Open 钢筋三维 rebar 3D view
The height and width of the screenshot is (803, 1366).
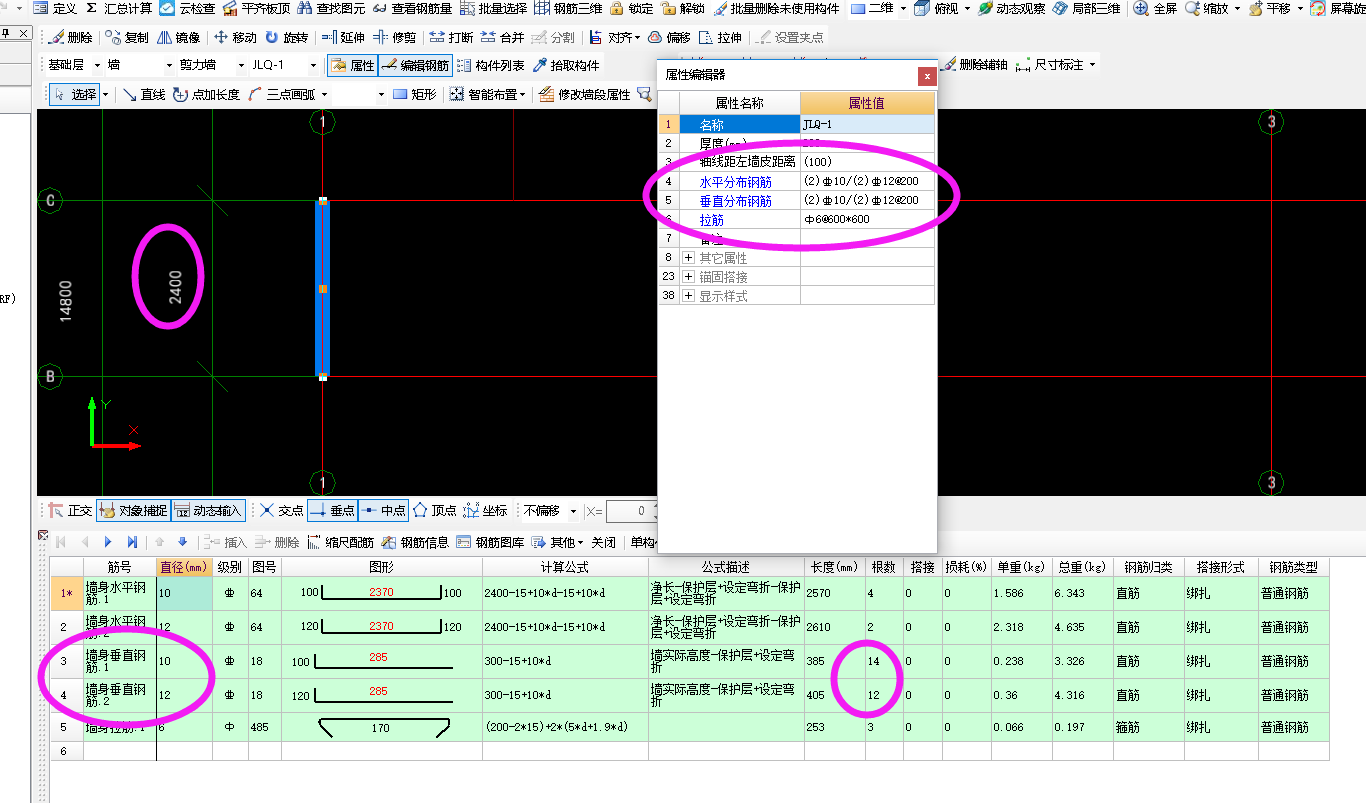pos(568,8)
